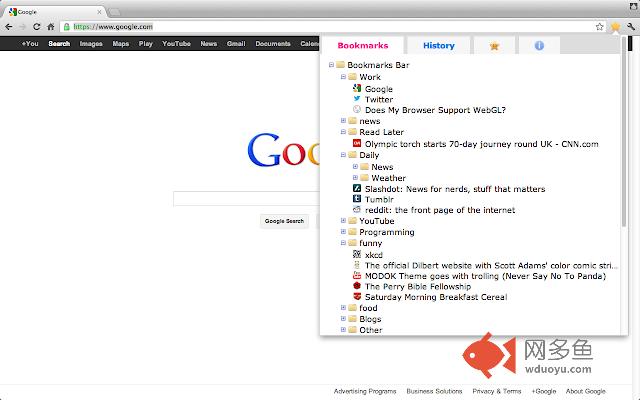
Task: Expand the Blogs folder
Action: tap(343, 318)
